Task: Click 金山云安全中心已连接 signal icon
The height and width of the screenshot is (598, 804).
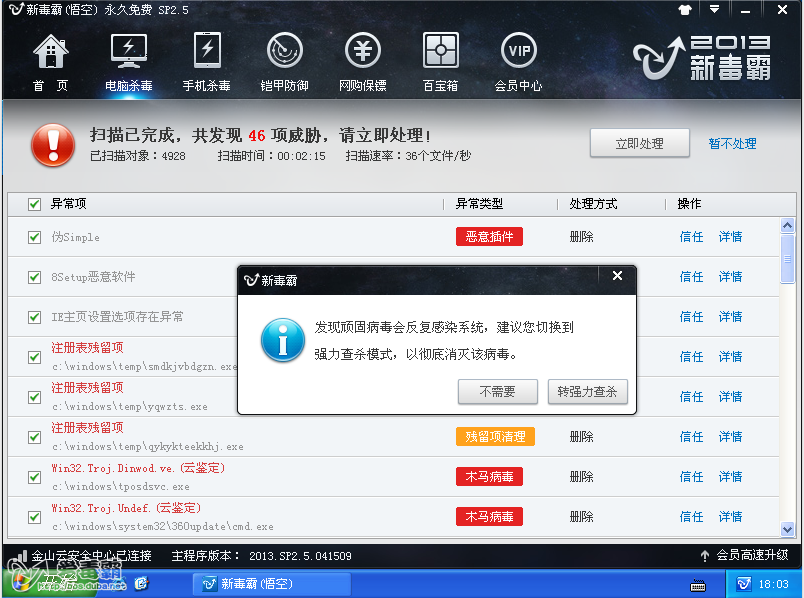Action: point(21,556)
